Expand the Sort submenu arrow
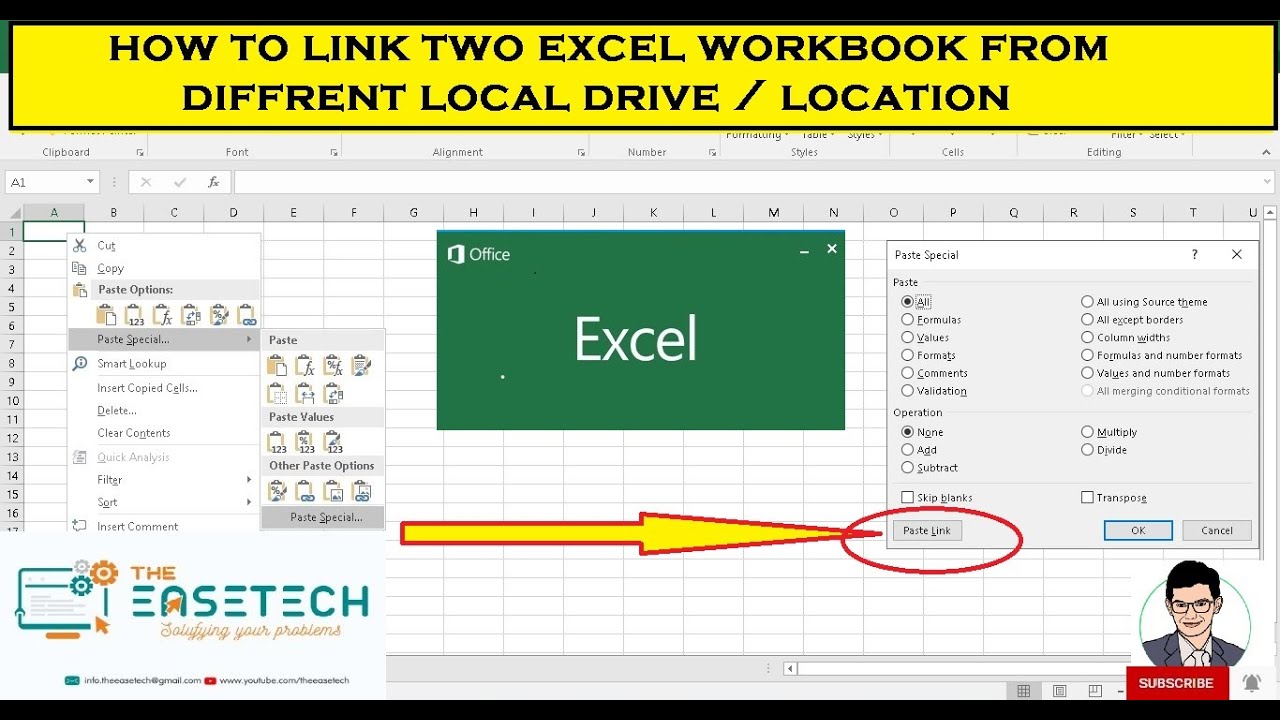 249,502
